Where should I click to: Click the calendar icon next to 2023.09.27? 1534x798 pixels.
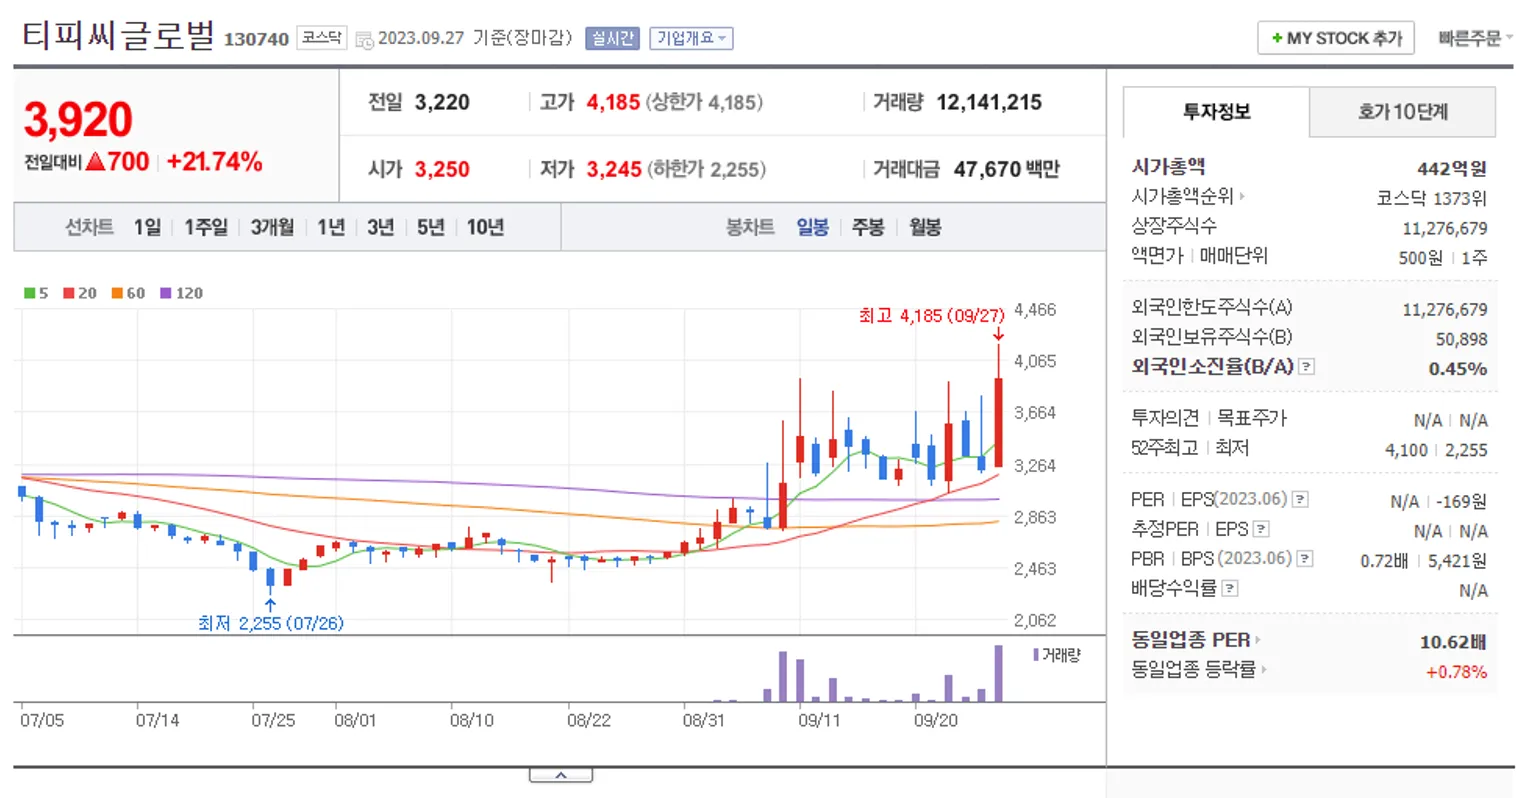click(364, 40)
